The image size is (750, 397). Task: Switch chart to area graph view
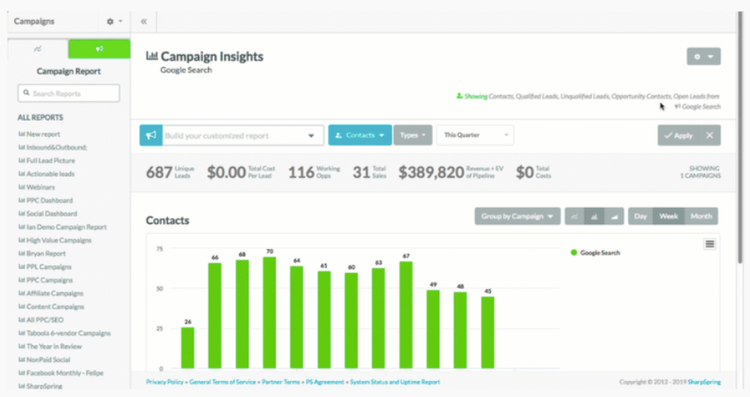(x=614, y=216)
